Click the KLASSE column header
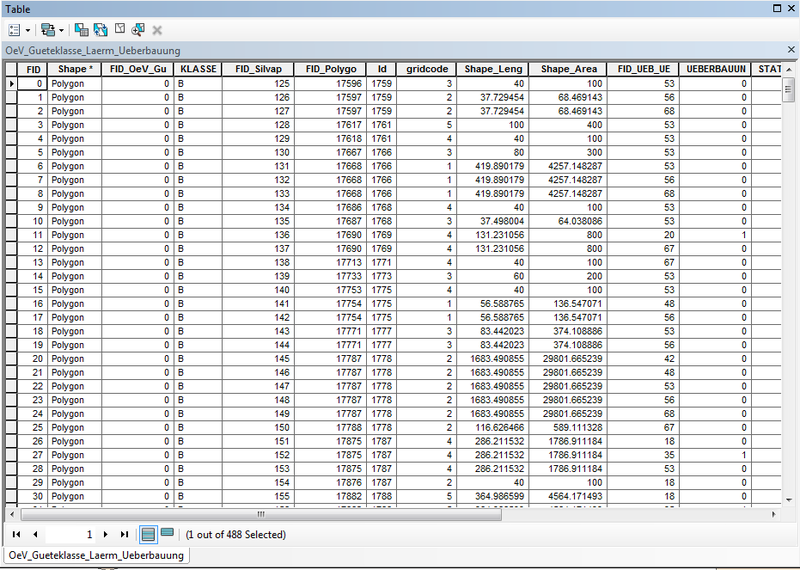Image resolution: width=800 pixels, height=570 pixels. (197, 69)
